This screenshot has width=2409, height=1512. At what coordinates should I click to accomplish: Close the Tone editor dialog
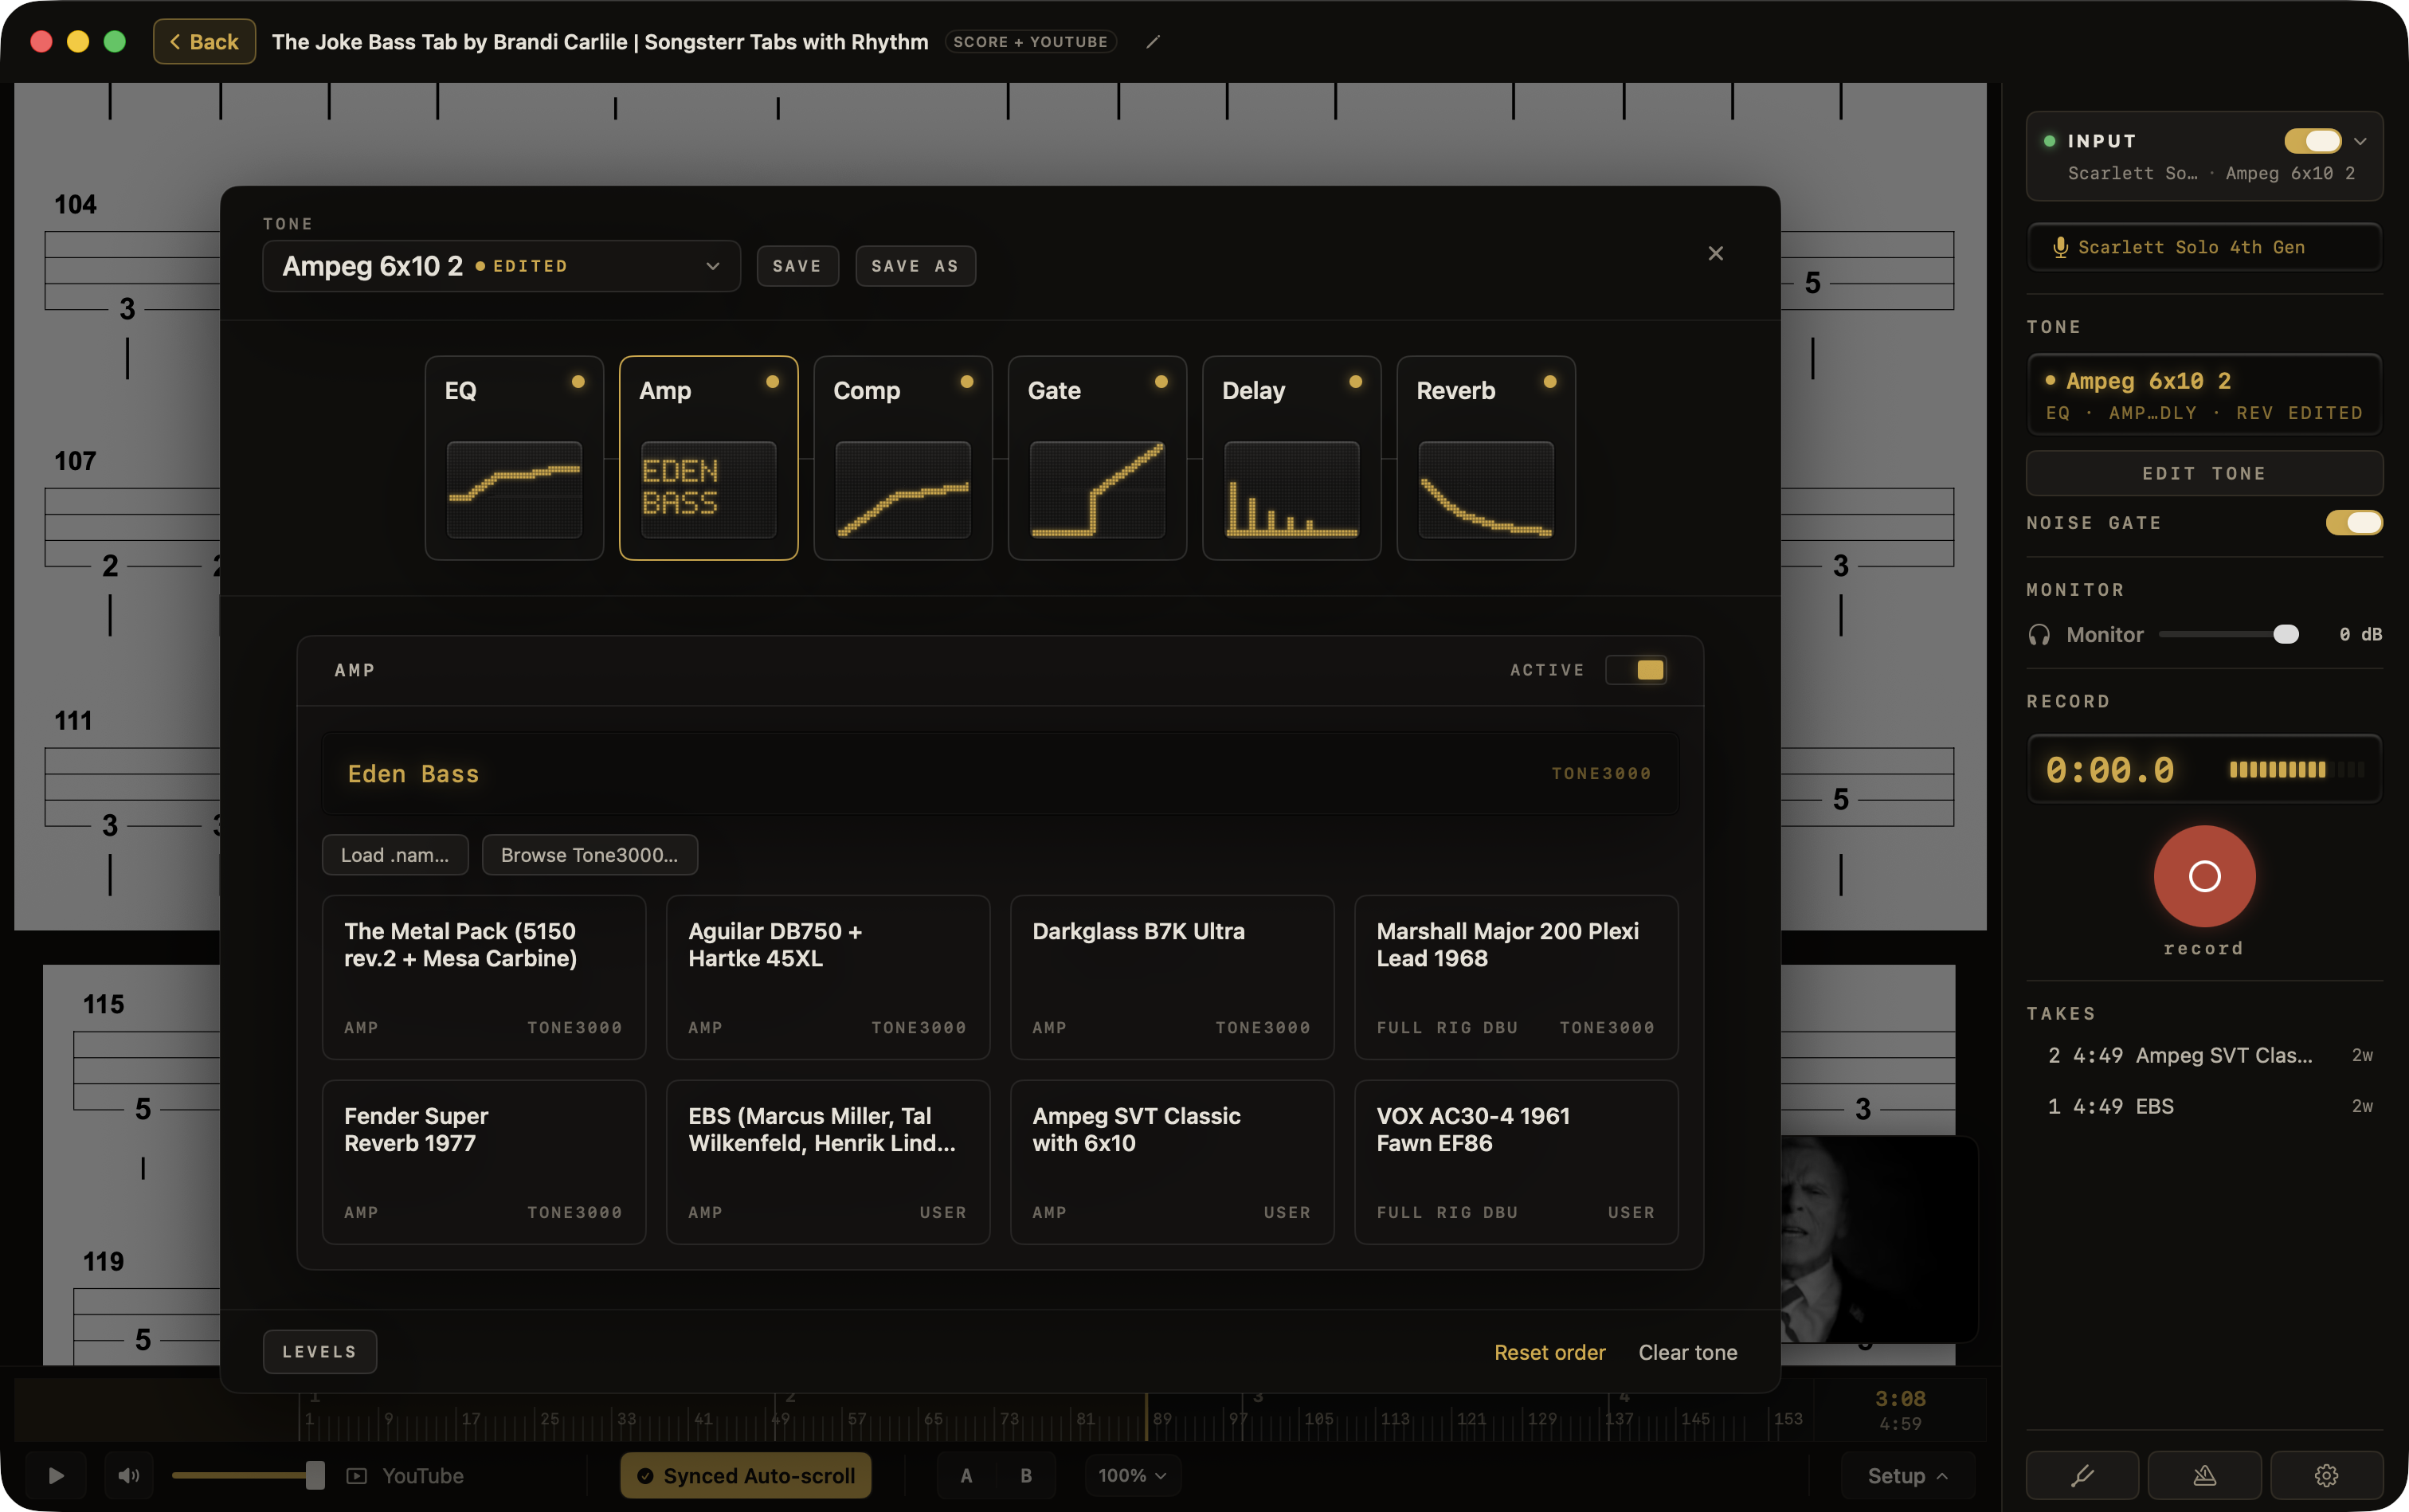tap(1716, 253)
